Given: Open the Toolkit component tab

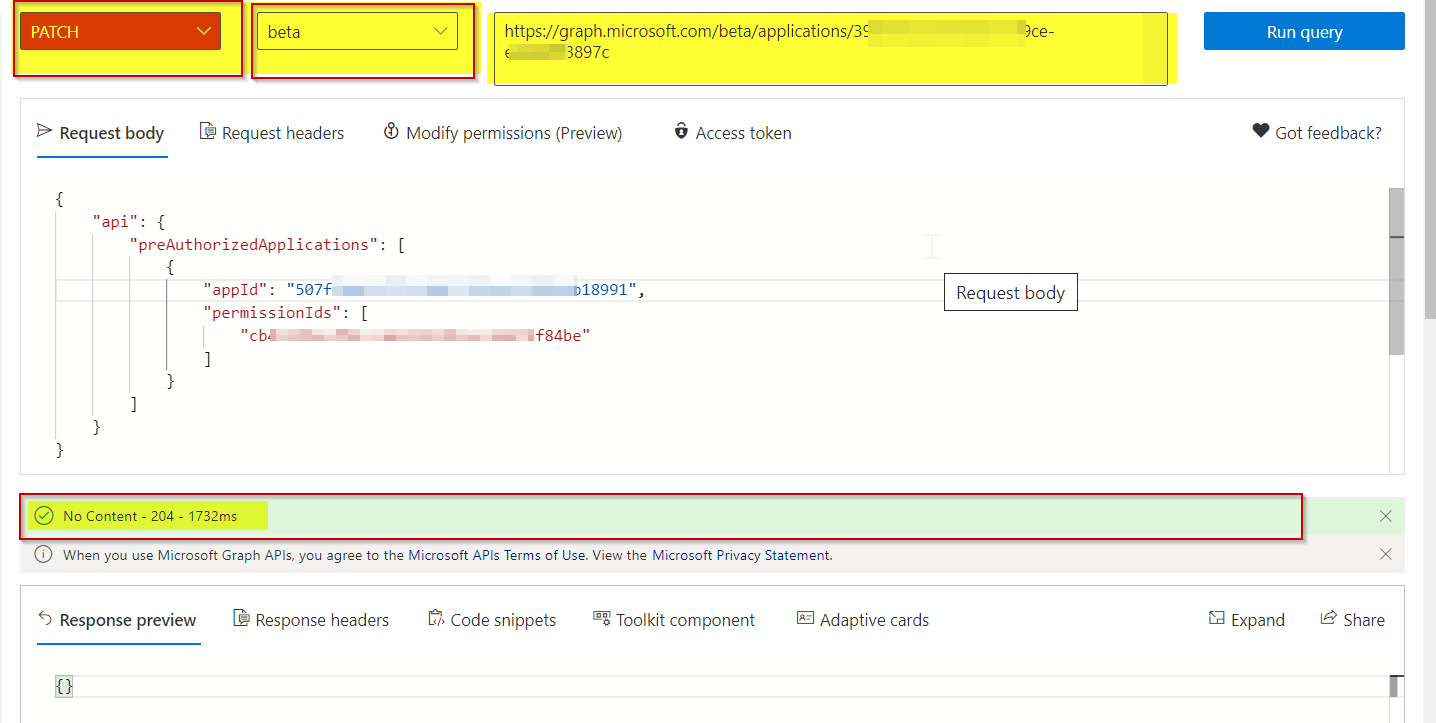Looking at the screenshot, I should 674,620.
